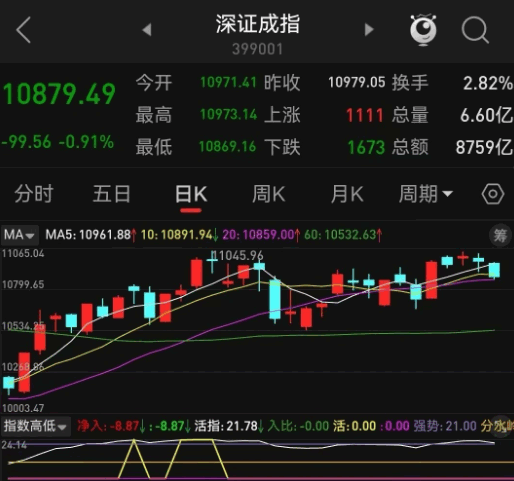This screenshot has height=481, width=514.
Task: Tap the 下跌 count 1673
Action: [x=366, y=147]
